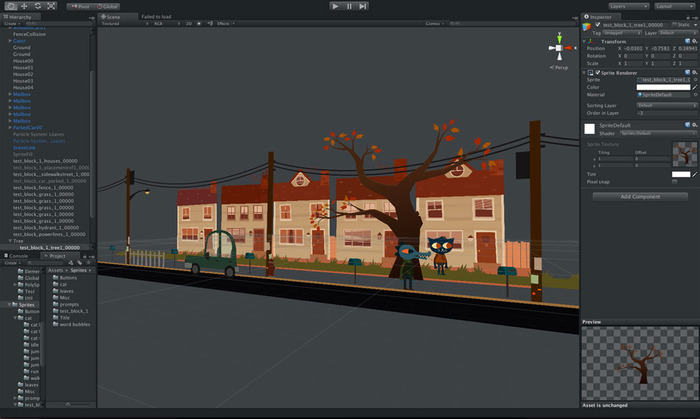
Task: Toggle the Static checkbox
Action: [675, 25]
